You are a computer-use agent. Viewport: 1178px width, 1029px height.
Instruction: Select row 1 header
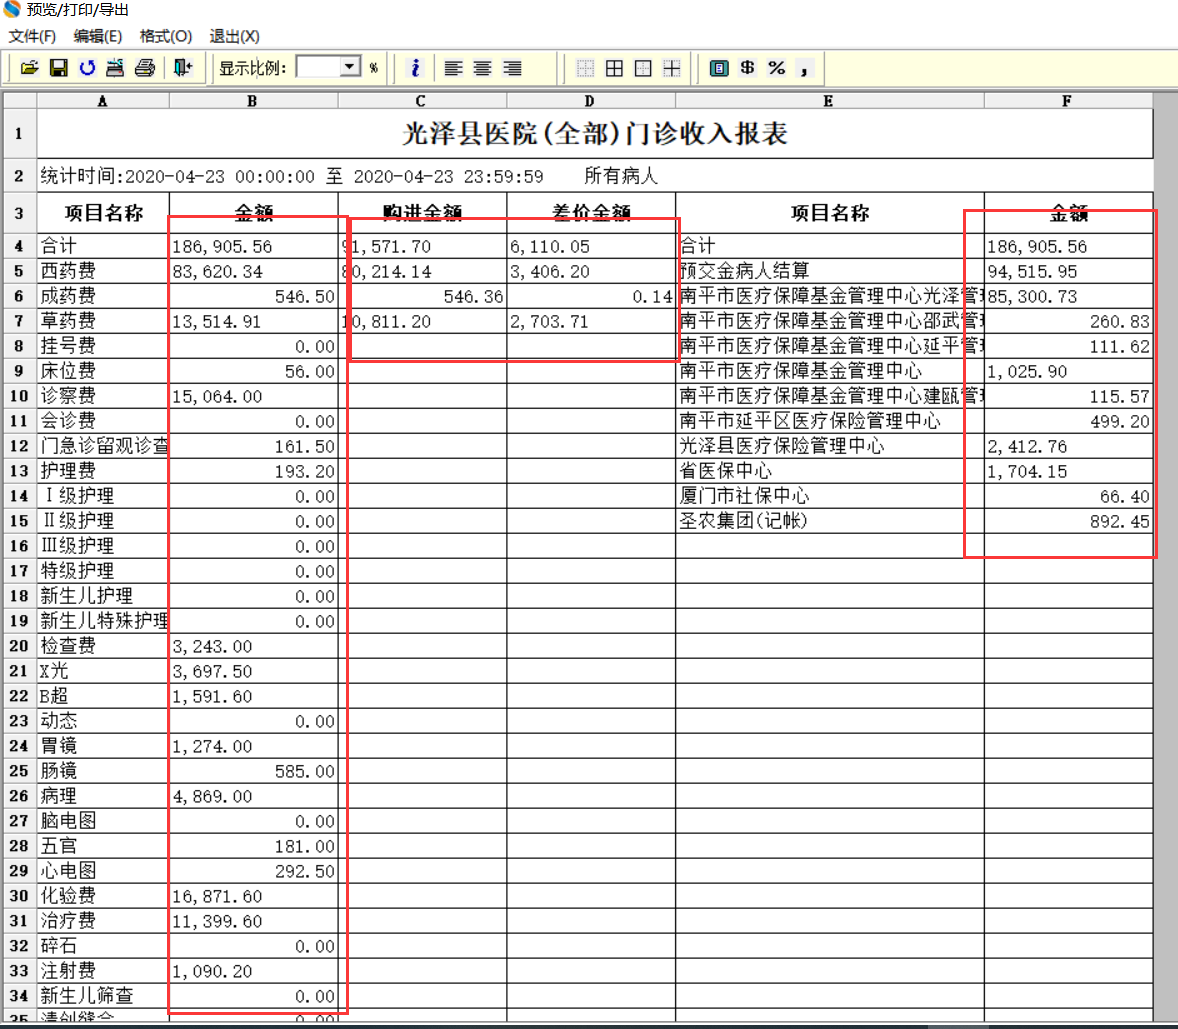click(20, 134)
